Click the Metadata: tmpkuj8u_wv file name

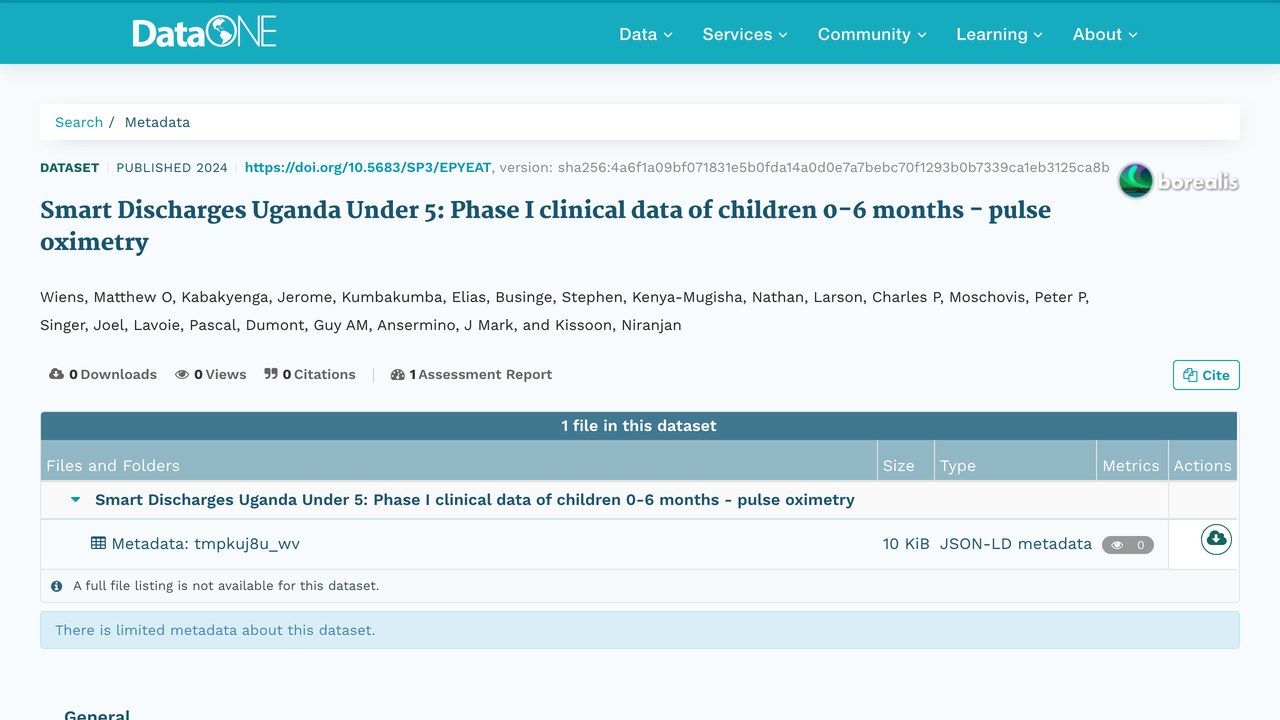point(206,544)
